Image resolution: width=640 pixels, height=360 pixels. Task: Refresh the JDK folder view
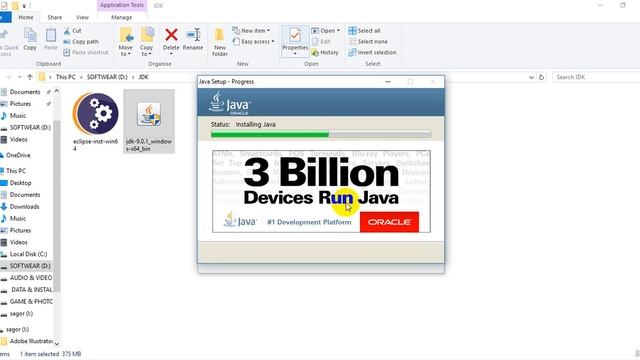541,77
